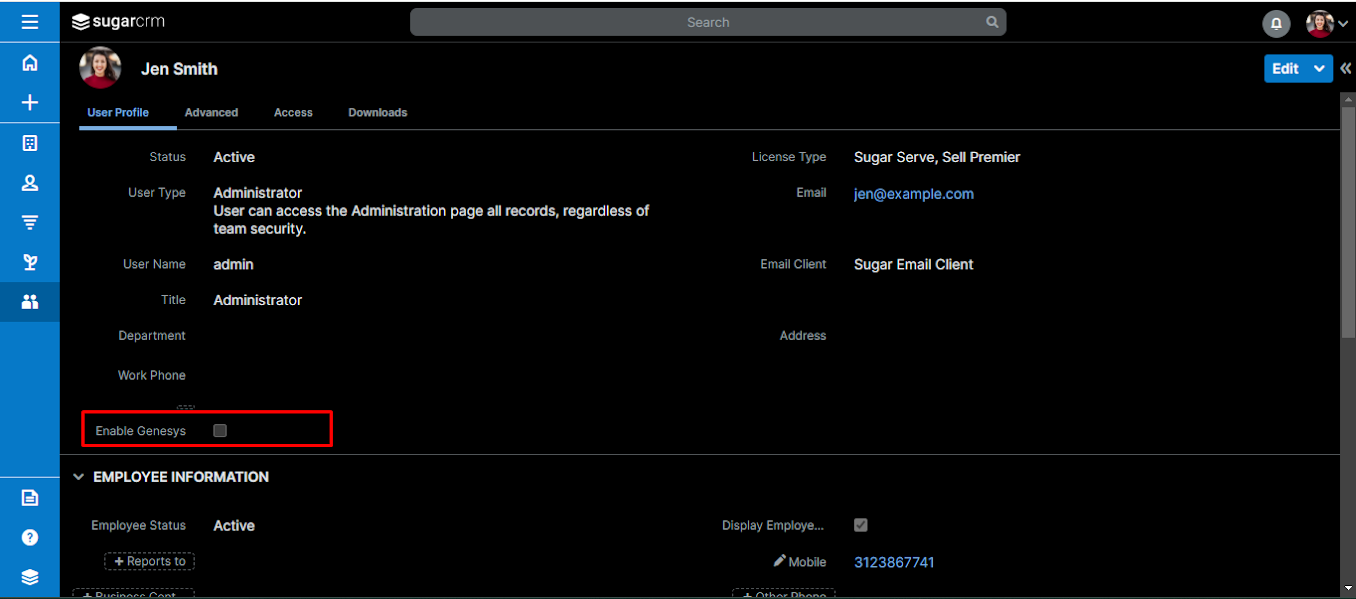Click the Edit button
The height and width of the screenshot is (599, 1356).
[1286, 68]
